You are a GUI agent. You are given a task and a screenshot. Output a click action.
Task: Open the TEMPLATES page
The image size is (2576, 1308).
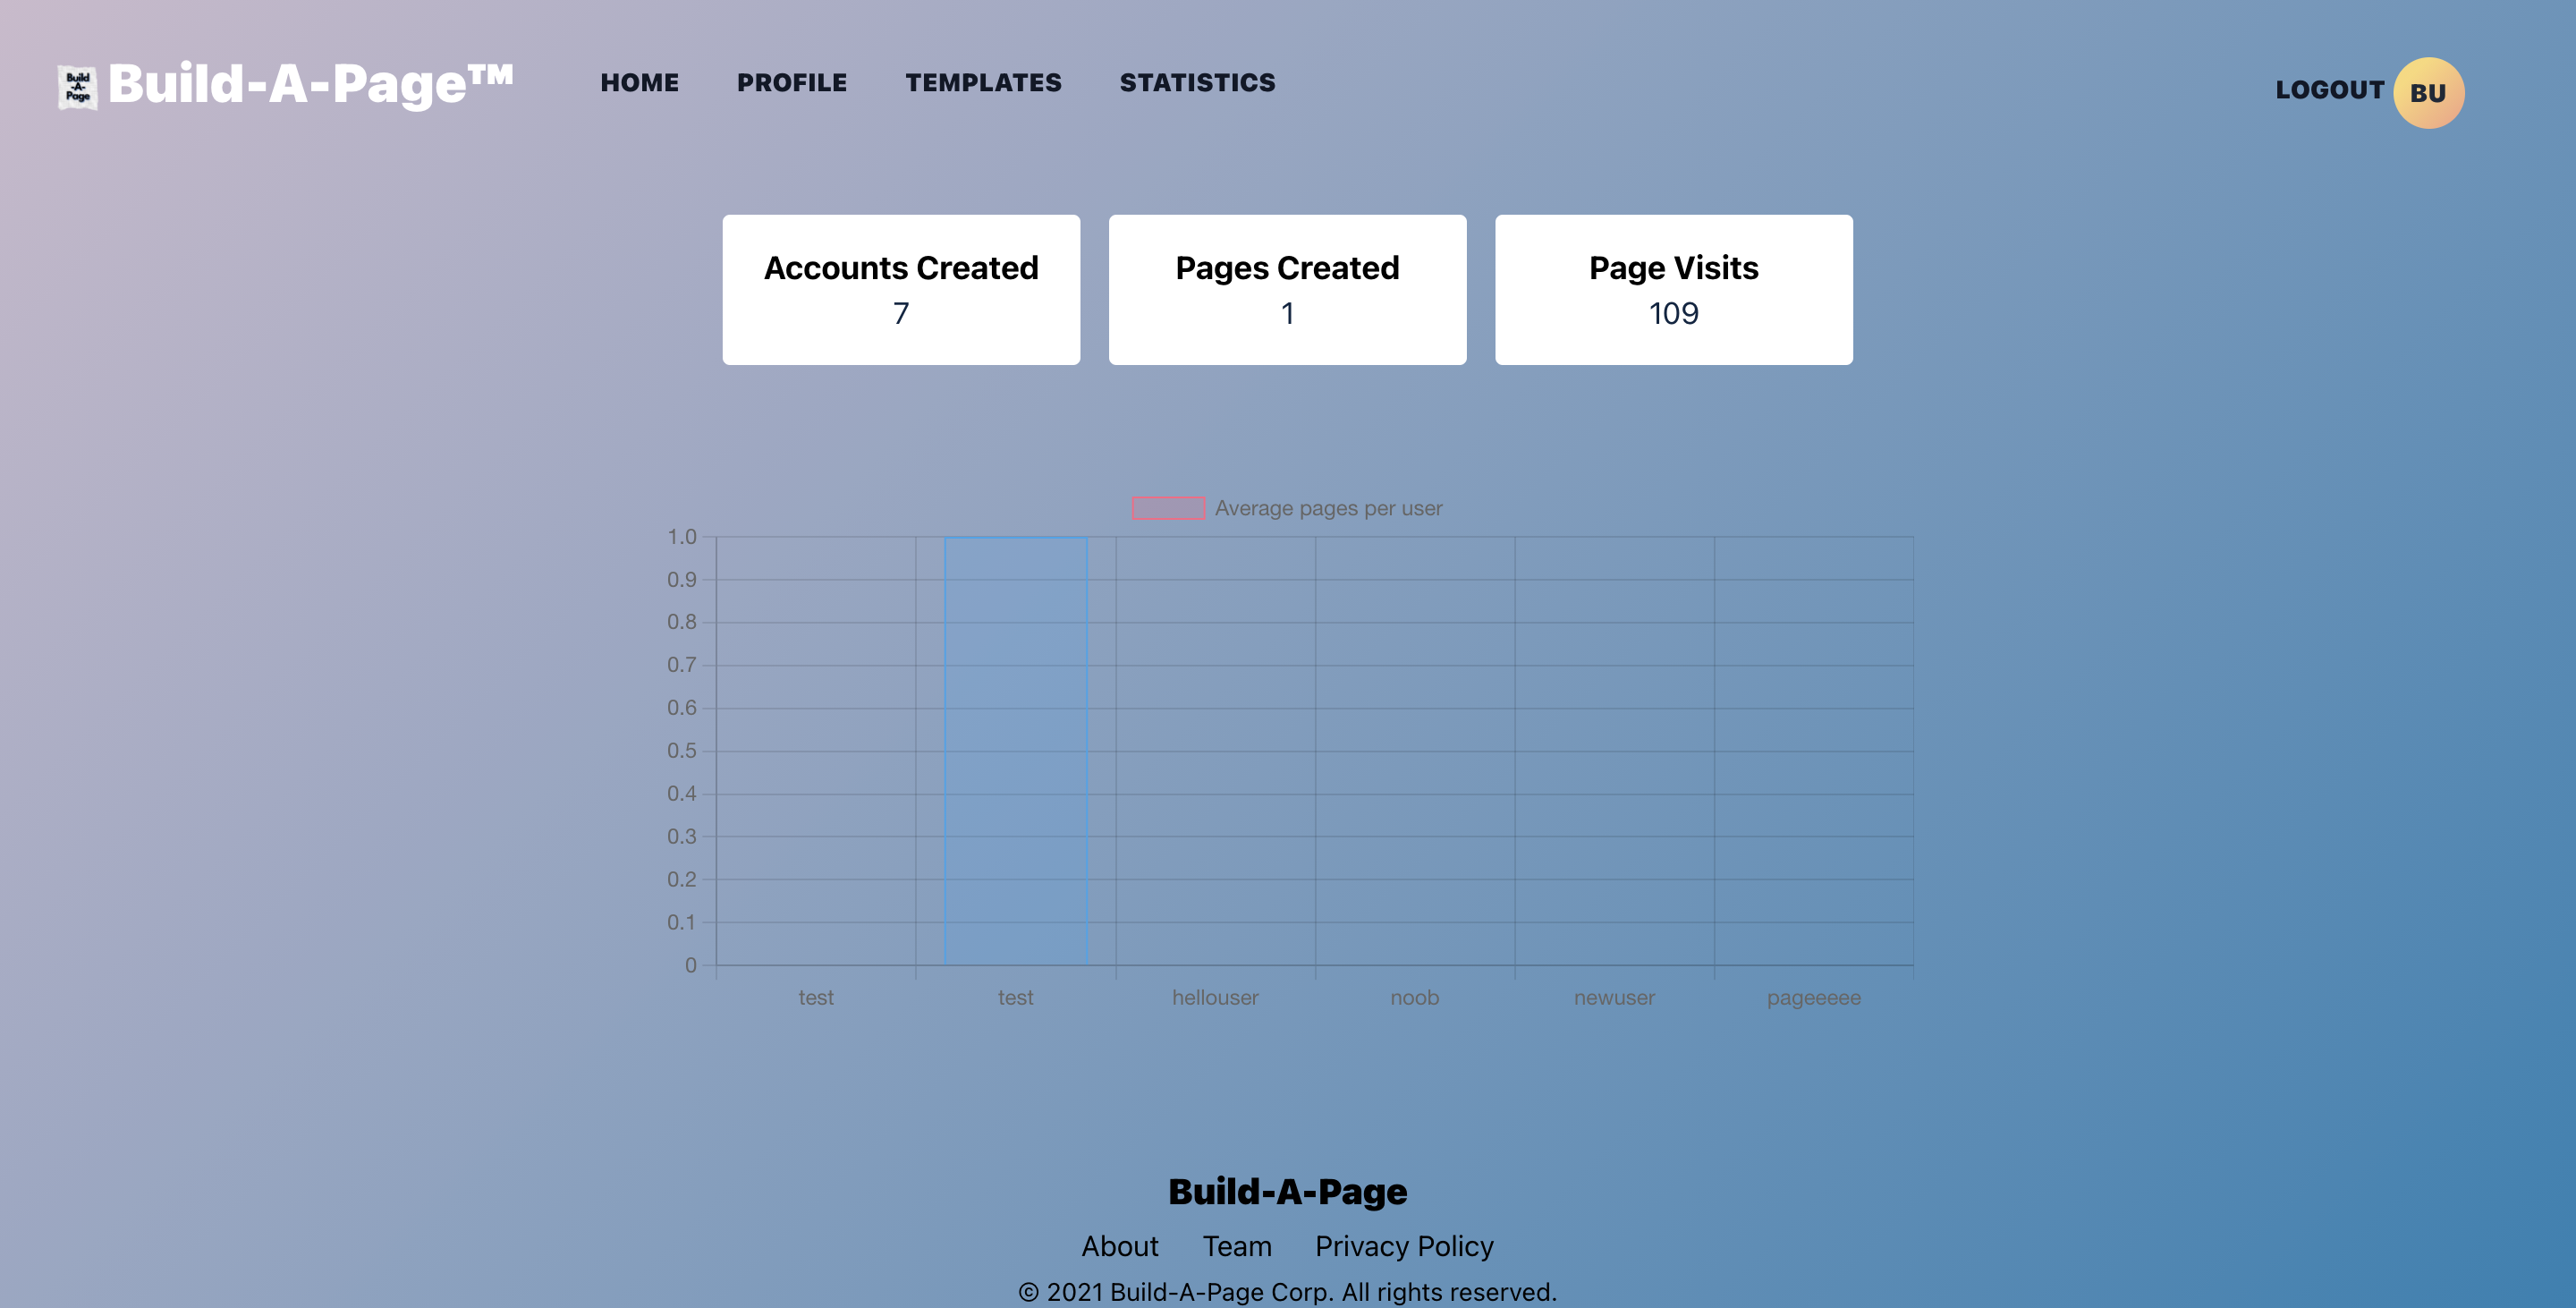pos(984,83)
